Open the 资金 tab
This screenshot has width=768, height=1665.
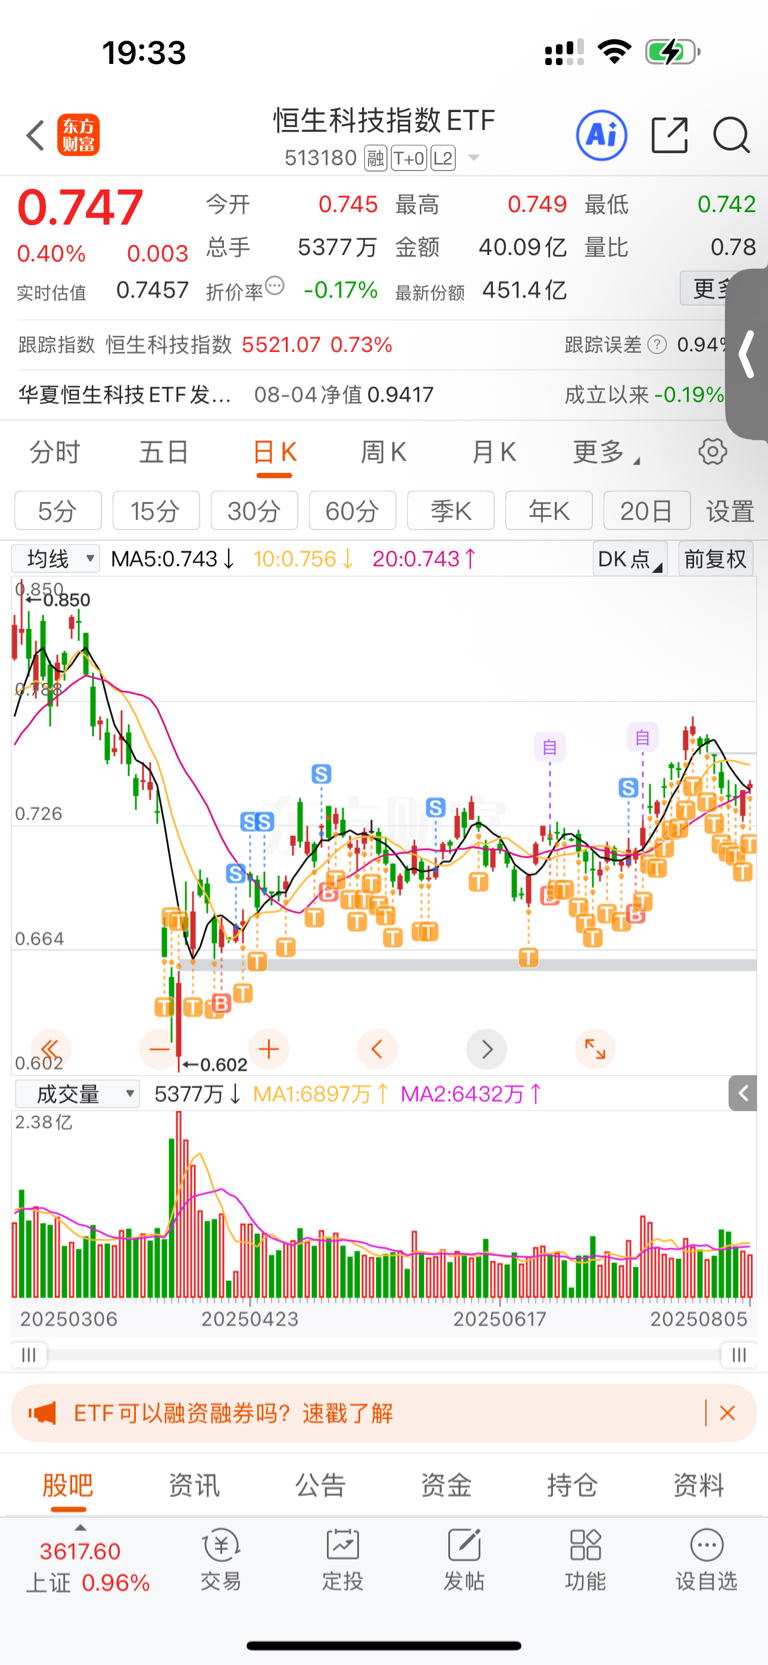[x=446, y=1485]
